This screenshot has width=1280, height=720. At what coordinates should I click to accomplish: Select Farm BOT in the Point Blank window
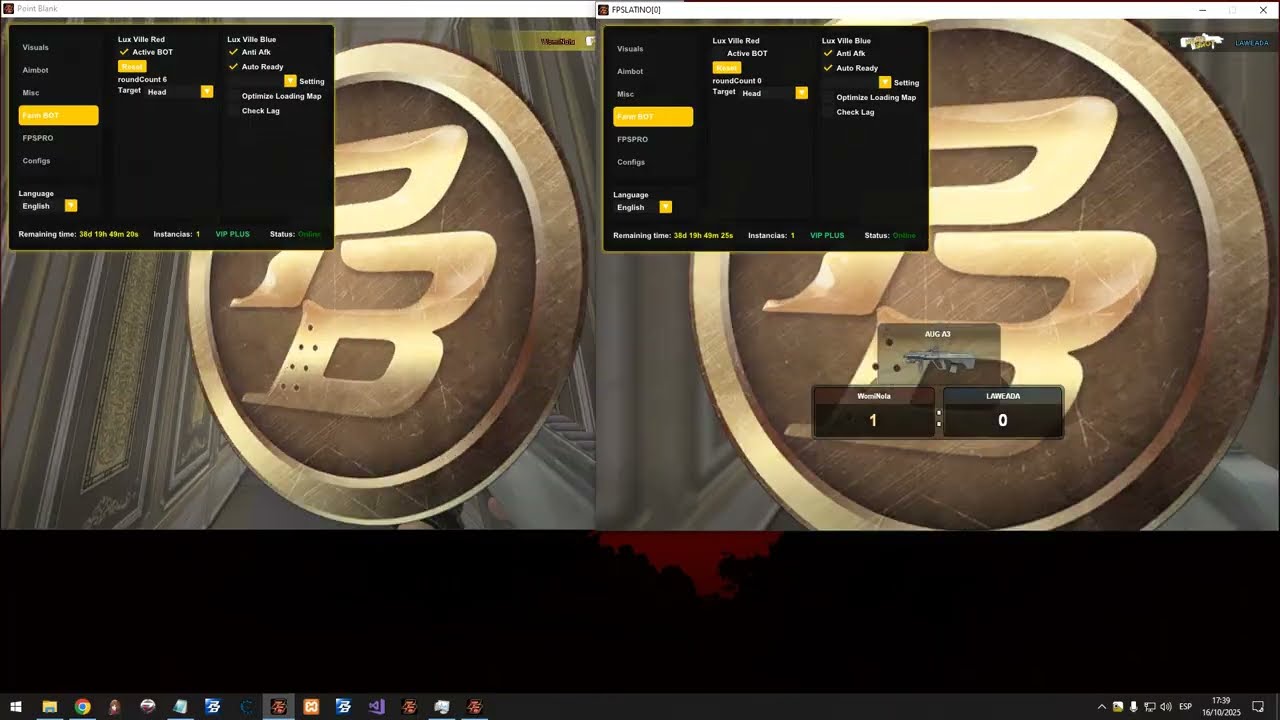coord(58,115)
